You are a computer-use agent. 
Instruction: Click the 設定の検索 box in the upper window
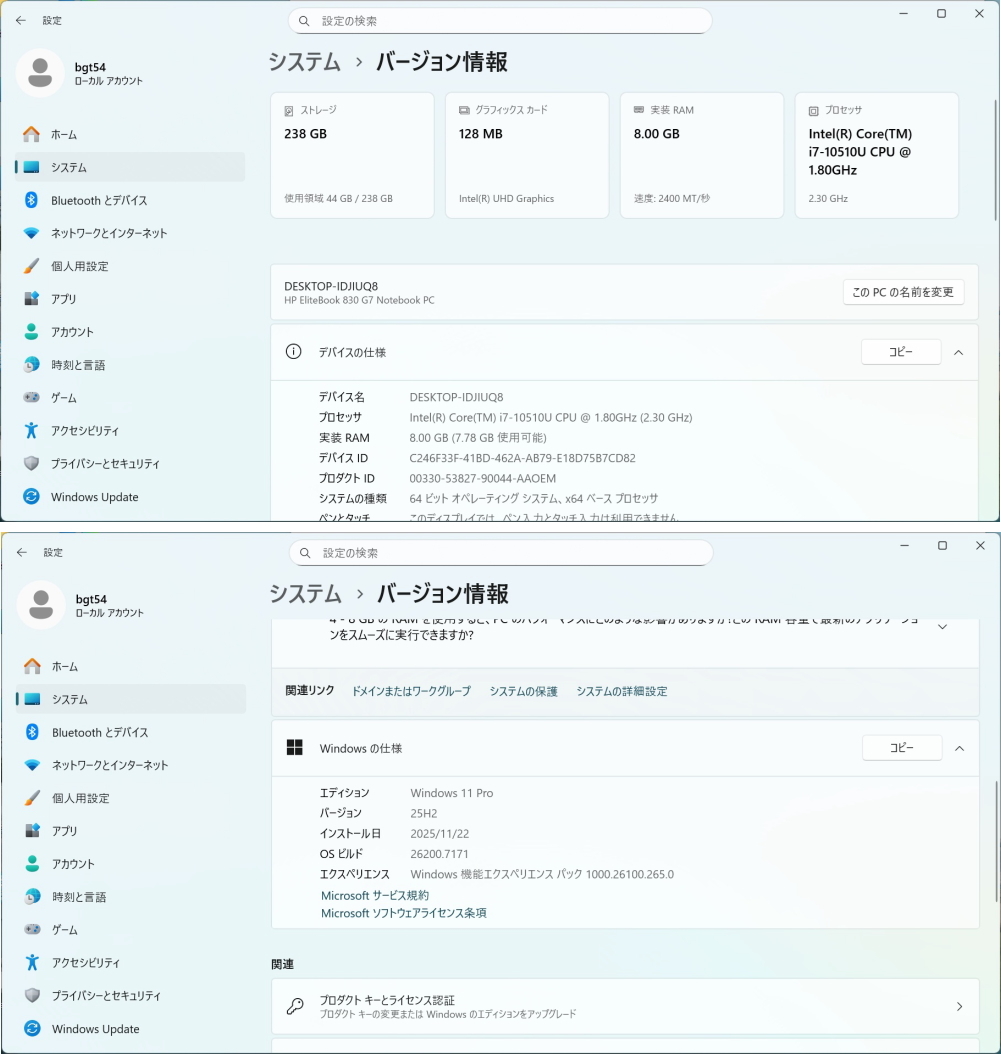[x=500, y=21]
